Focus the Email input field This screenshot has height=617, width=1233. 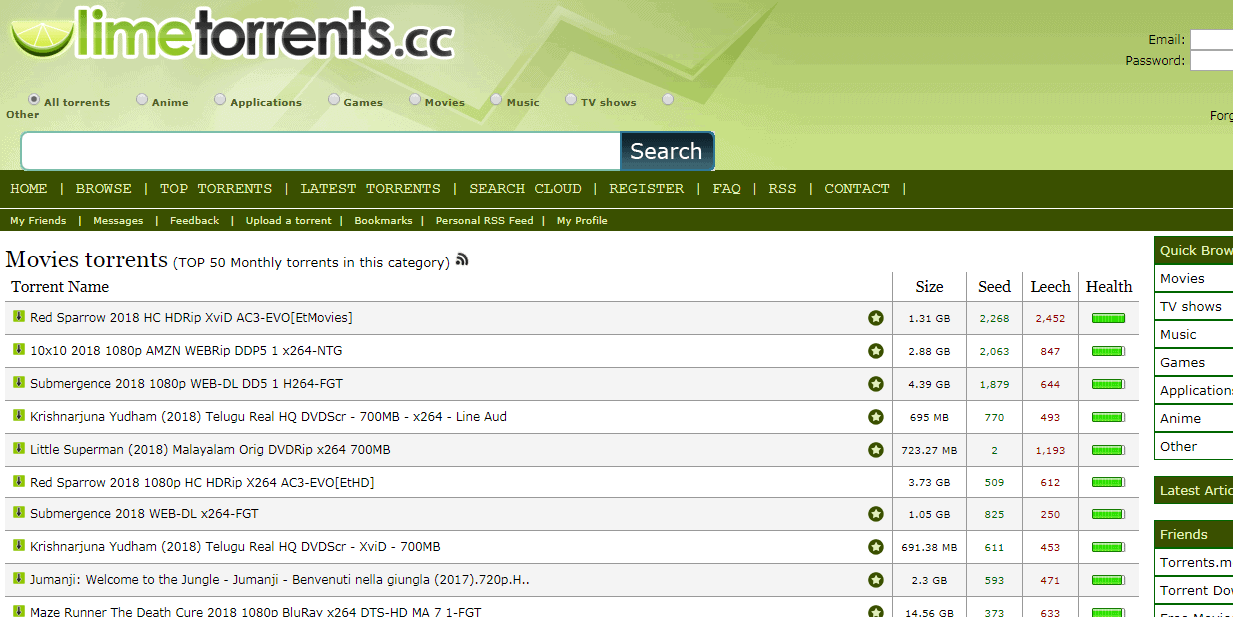(1211, 40)
